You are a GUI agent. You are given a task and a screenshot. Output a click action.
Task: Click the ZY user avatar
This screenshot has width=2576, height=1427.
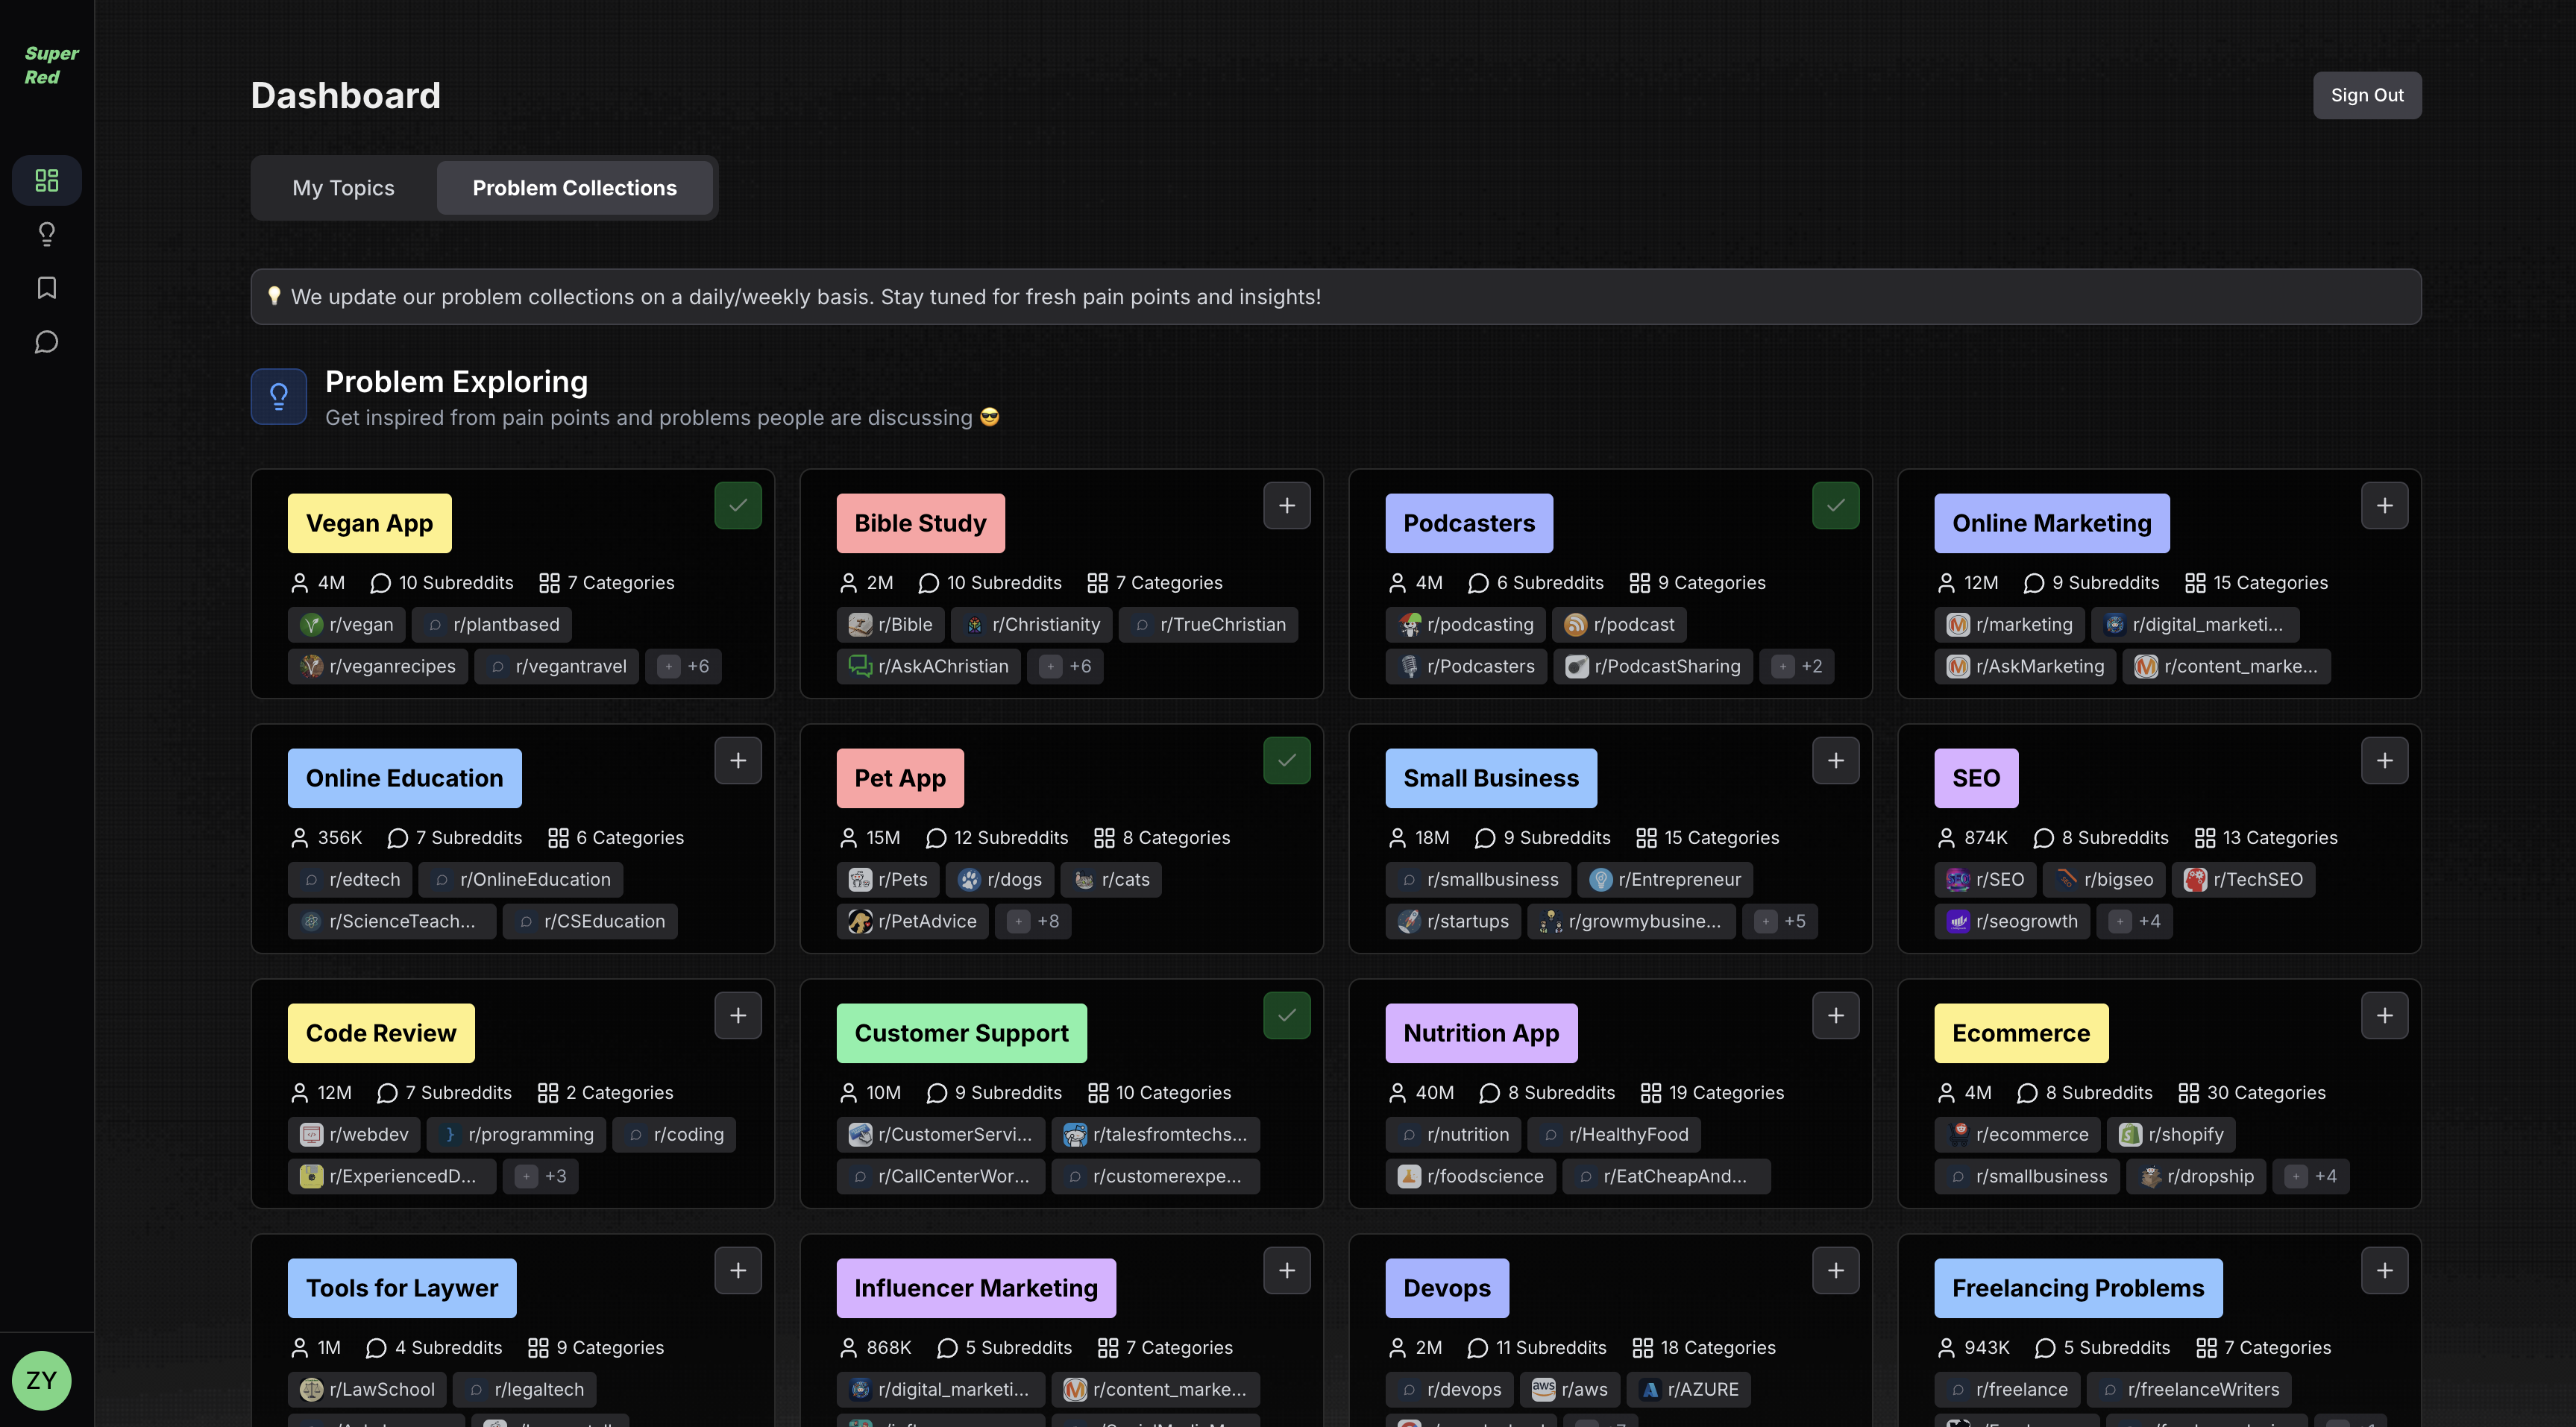click(x=41, y=1380)
